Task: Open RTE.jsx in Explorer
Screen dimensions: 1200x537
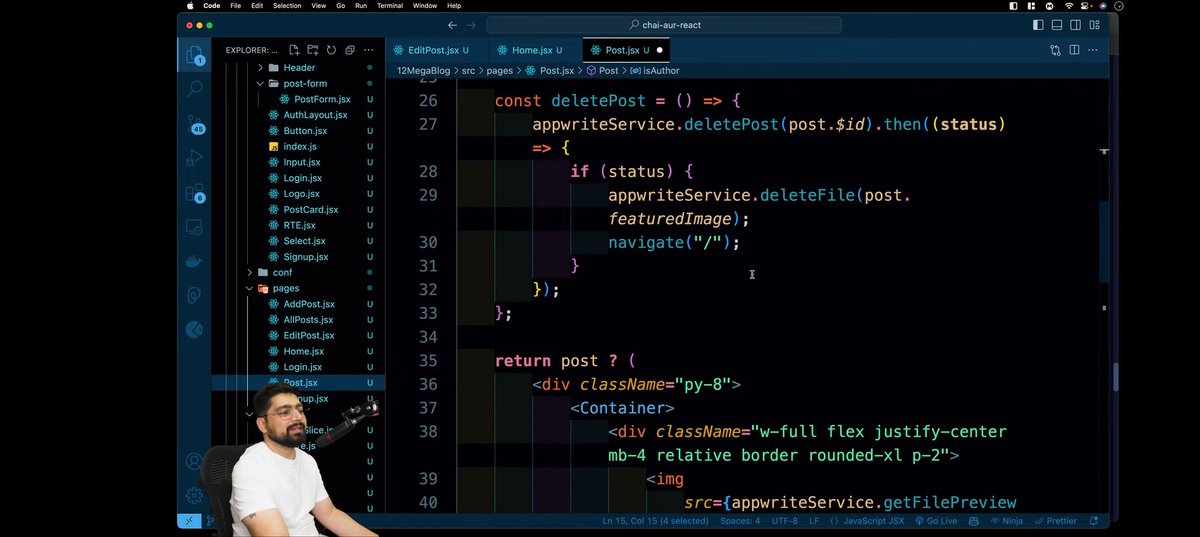Action: click(x=299, y=225)
